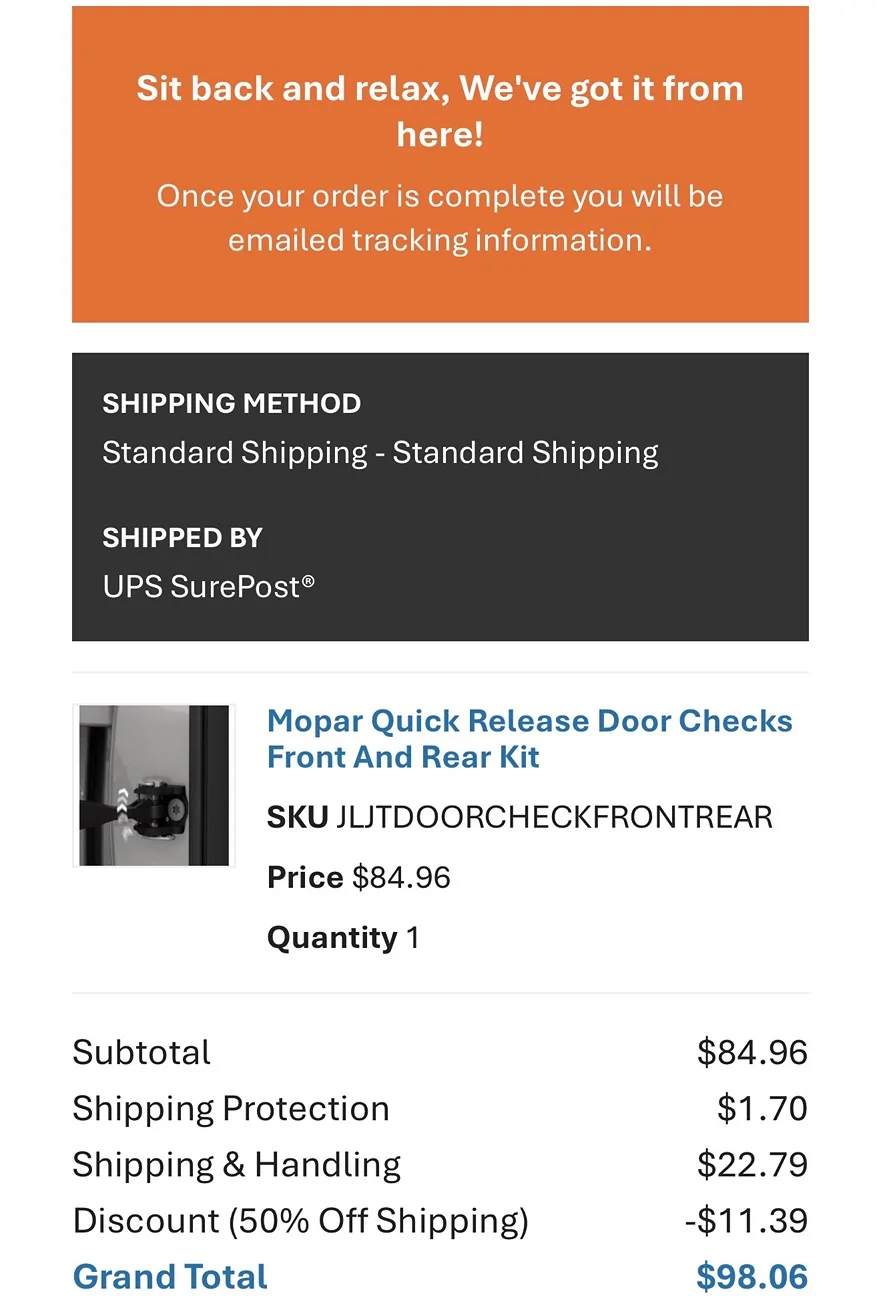
Task: Click the UPS SurePost carrier text
Action: pos(209,586)
